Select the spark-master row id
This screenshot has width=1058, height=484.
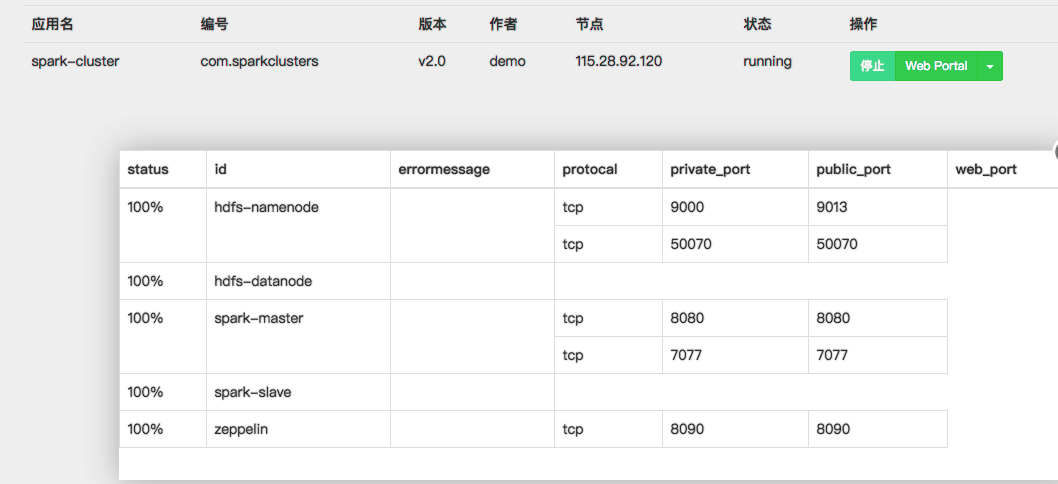[258, 318]
